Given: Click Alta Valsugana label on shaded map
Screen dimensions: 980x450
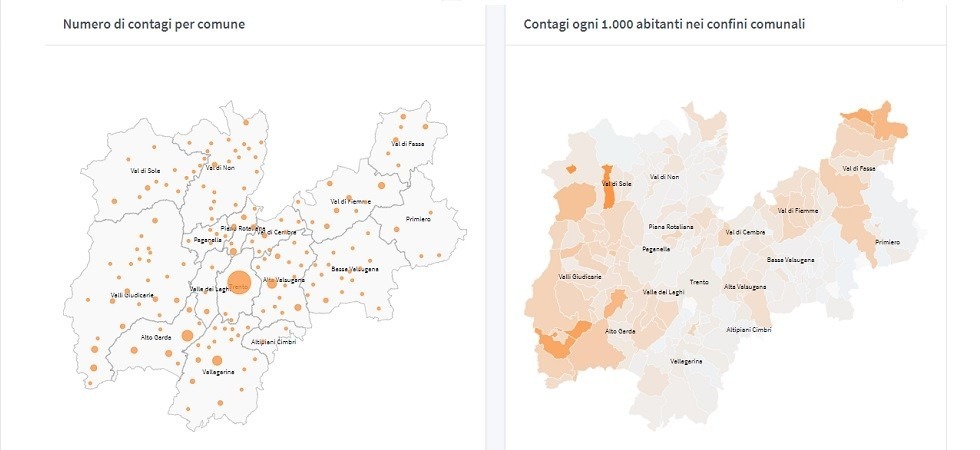Looking at the screenshot, I should coord(744,287).
